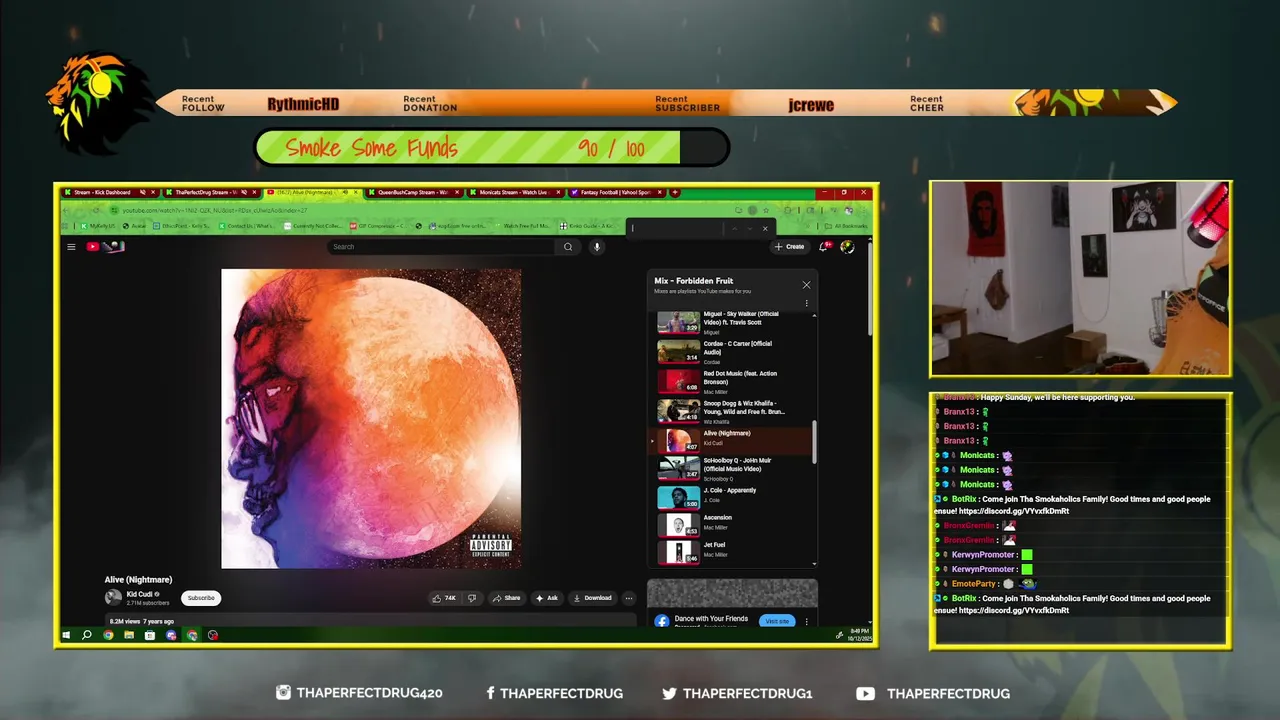Open Windows taskbar search
Image resolution: width=1280 pixels, height=720 pixels.
[87, 635]
